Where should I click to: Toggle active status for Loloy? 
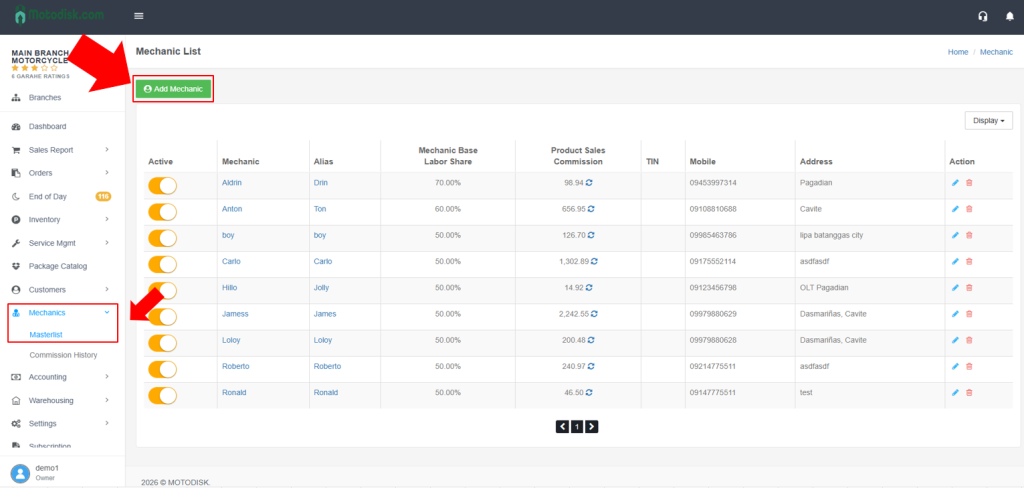point(162,342)
